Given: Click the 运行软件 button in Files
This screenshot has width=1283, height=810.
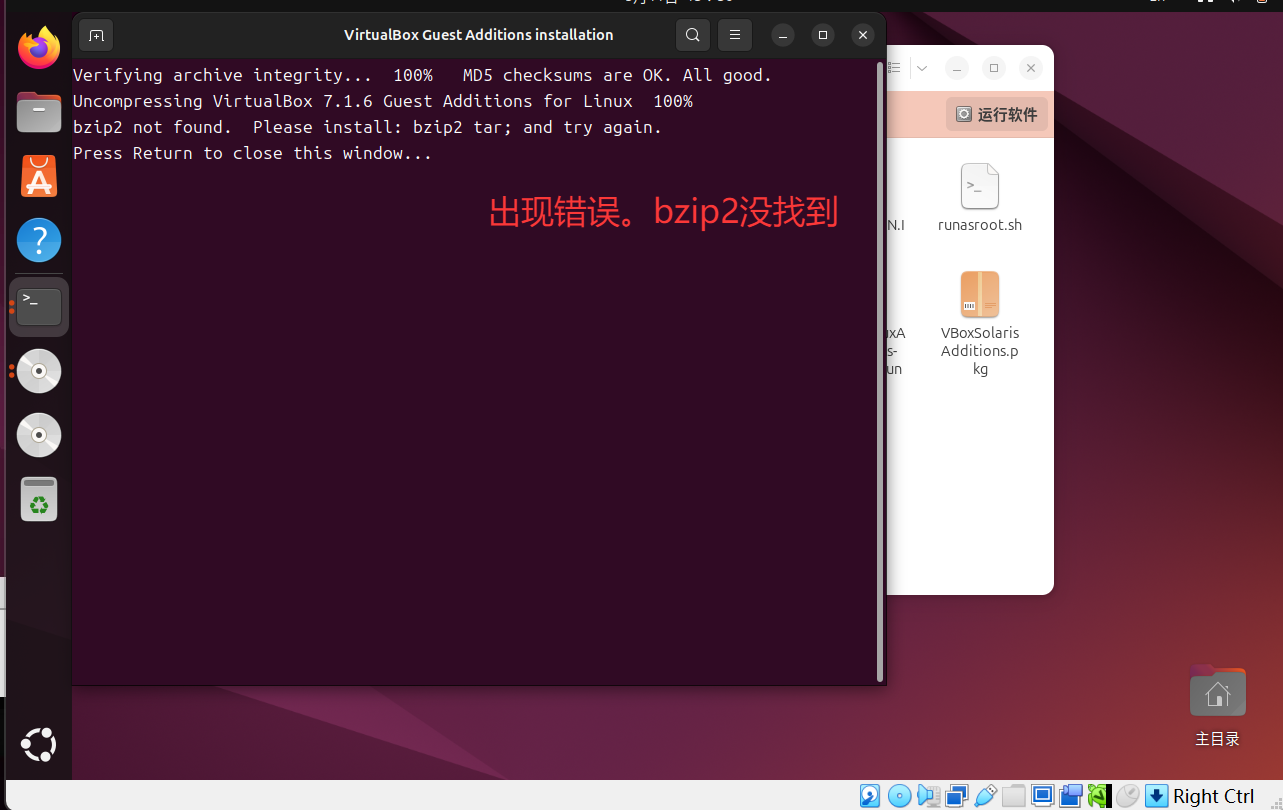Looking at the screenshot, I should point(997,115).
